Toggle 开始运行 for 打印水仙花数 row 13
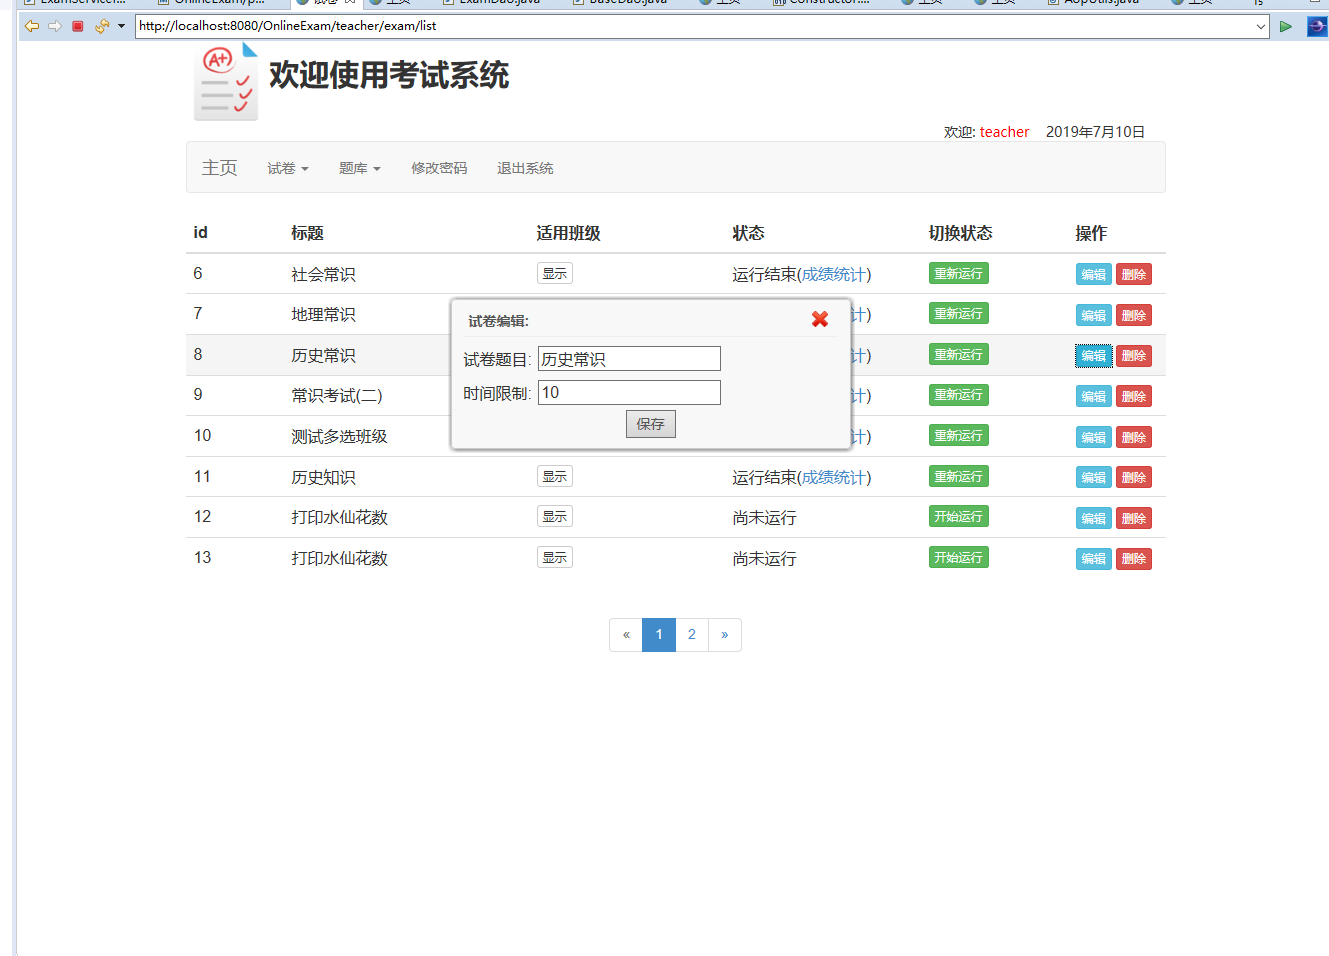The width and height of the screenshot is (1329, 956). coord(958,558)
